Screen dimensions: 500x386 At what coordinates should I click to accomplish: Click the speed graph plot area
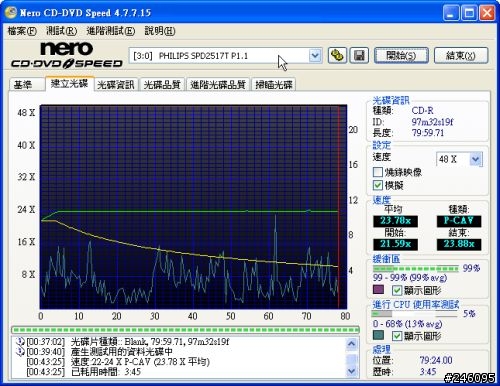click(193, 207)
